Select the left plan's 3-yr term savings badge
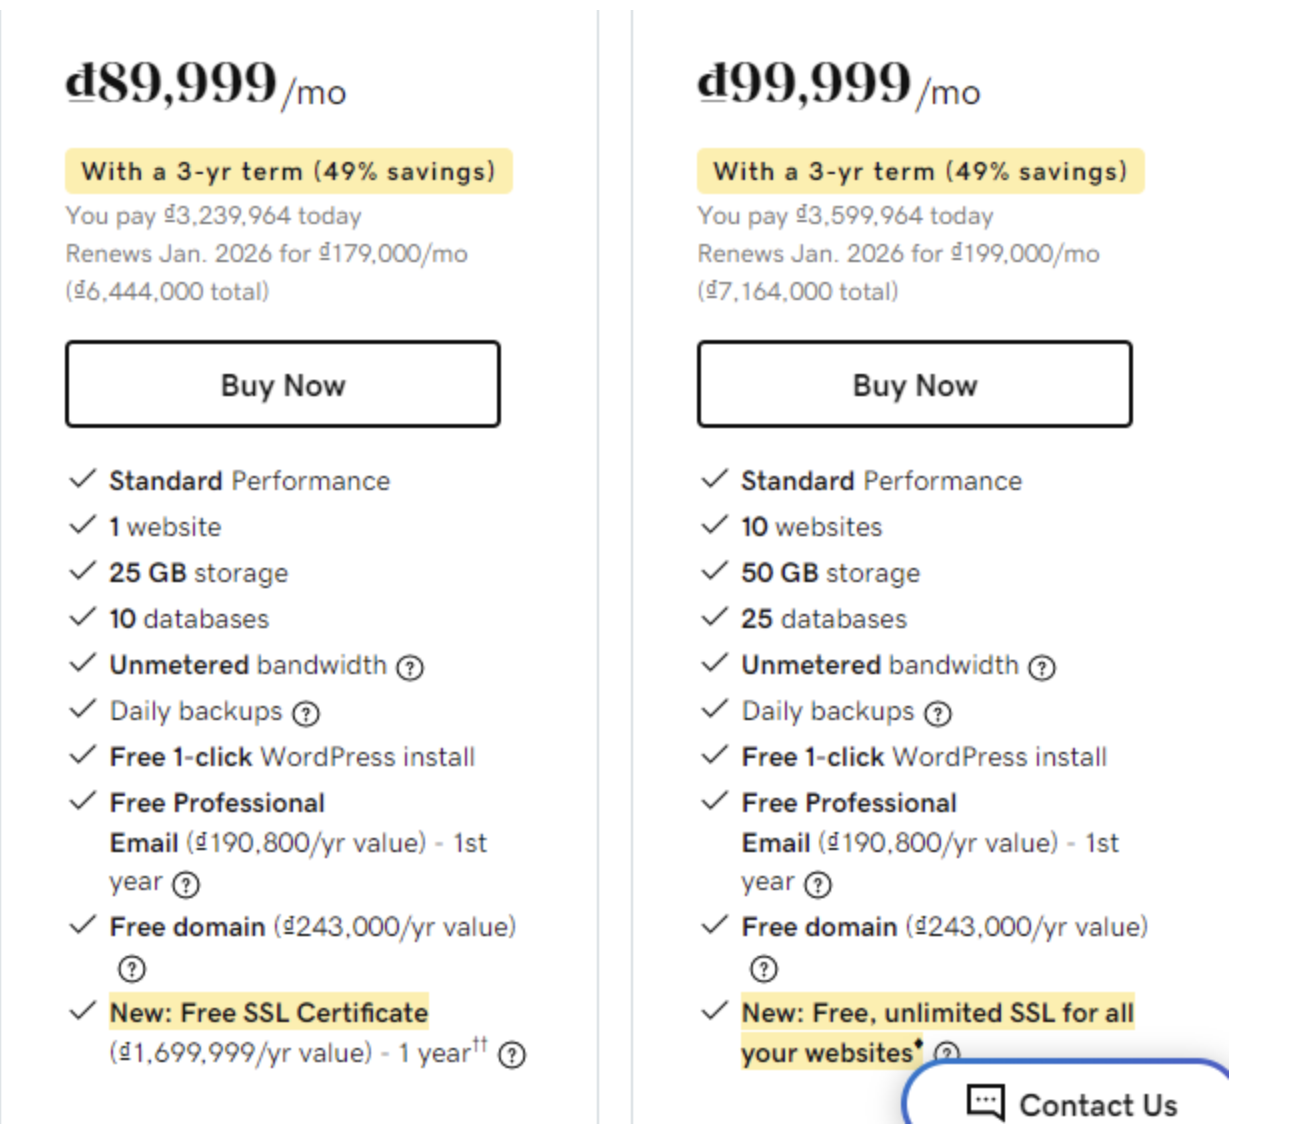This screenshot has height=1130, width=1292. pos(289,171)
